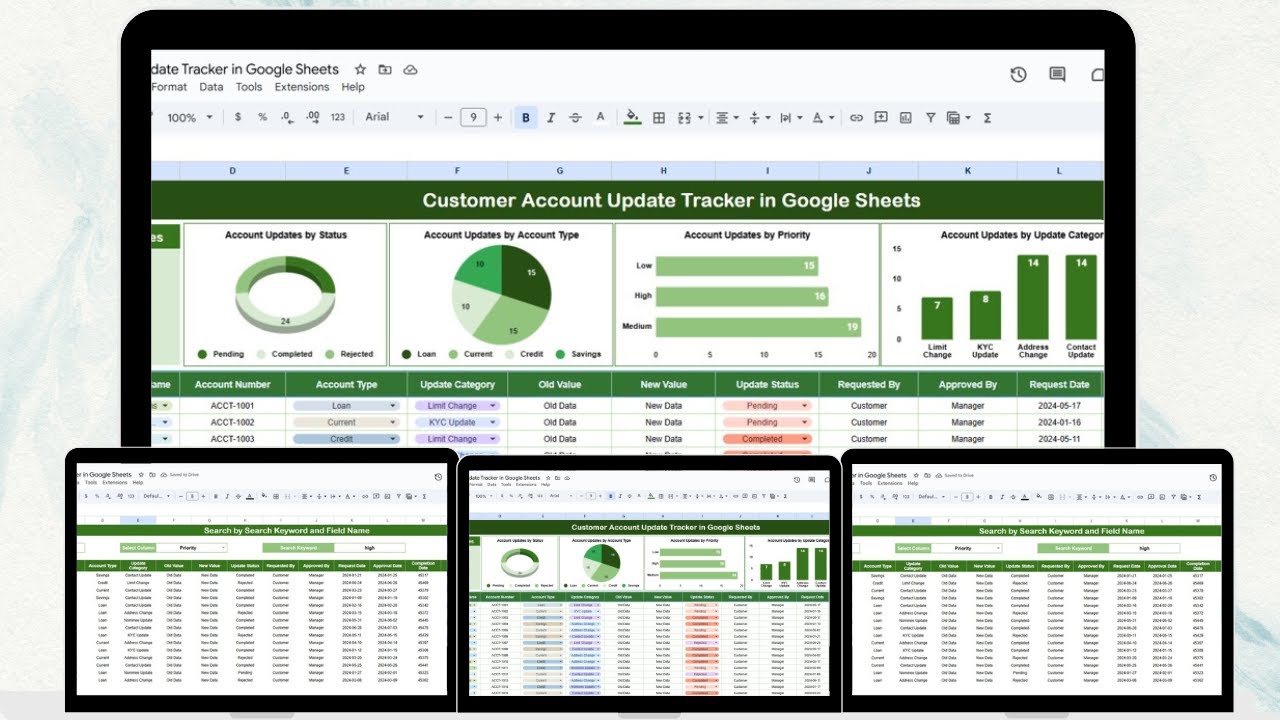Click cell ACCT-1002
The width and height of the screenshot is (1280, 720).
[233, 422]
